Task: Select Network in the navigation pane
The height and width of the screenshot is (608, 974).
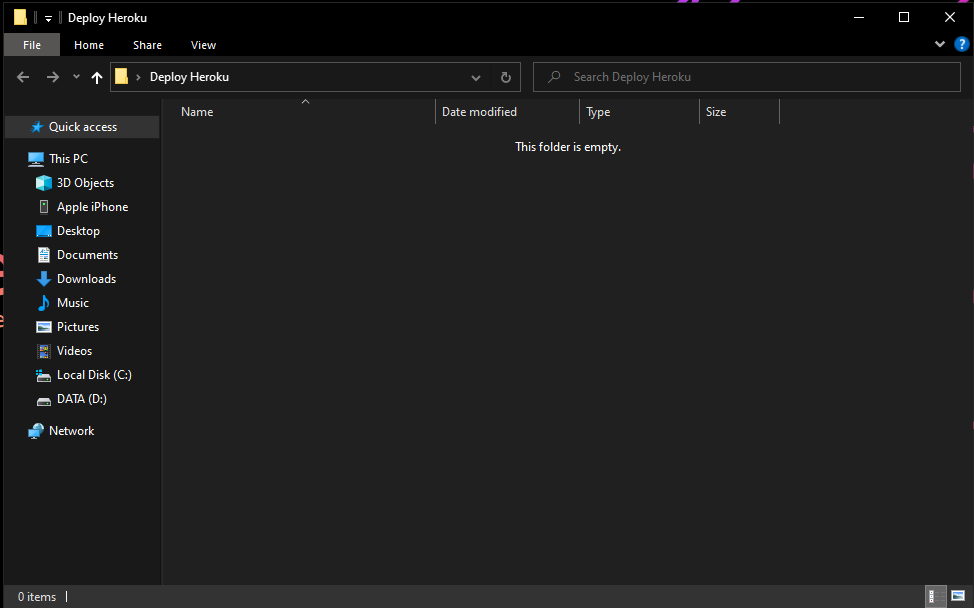Action: [71, 430]
